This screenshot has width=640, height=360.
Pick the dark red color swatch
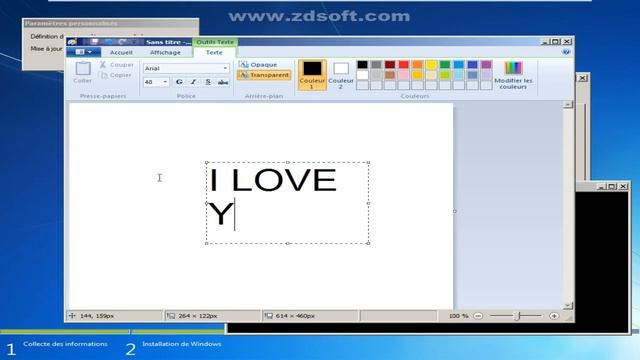click(390, 64)
